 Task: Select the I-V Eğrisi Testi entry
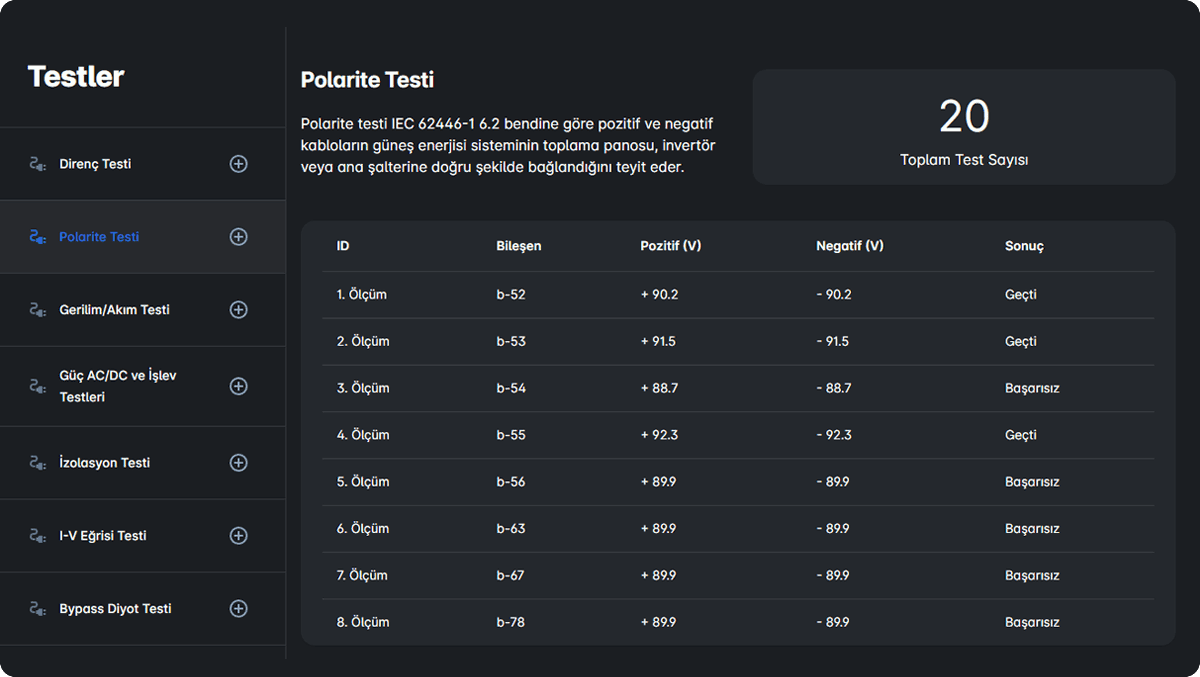[102, 536]
